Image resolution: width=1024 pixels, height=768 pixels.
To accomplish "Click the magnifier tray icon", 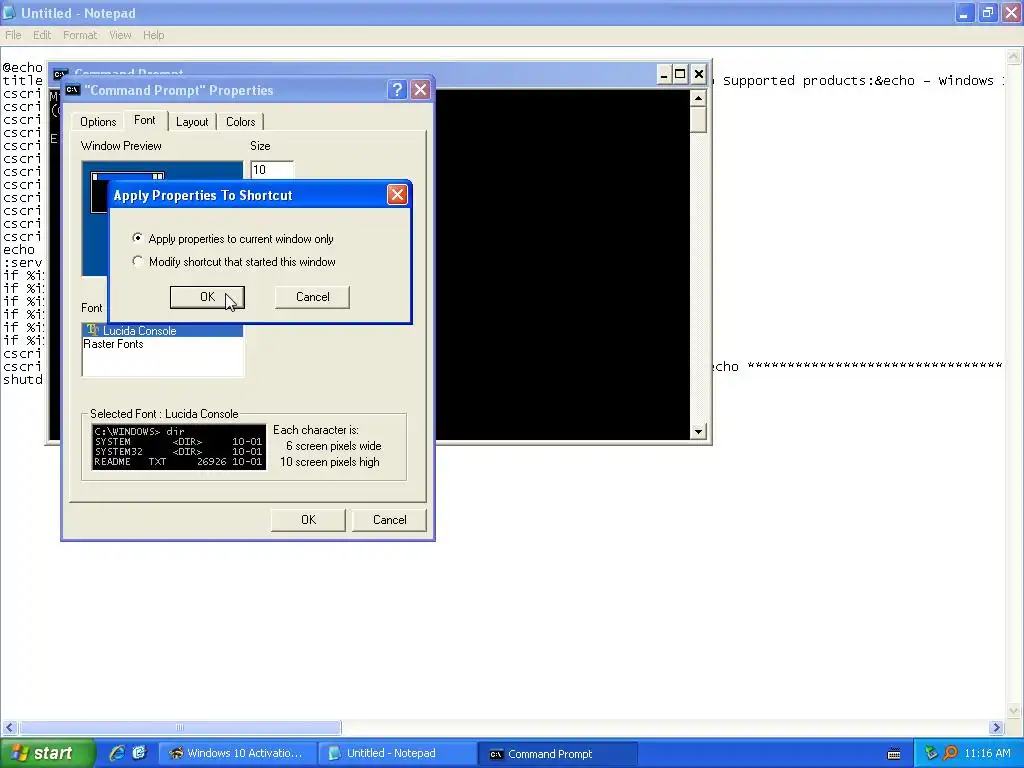I will (951, 754).
